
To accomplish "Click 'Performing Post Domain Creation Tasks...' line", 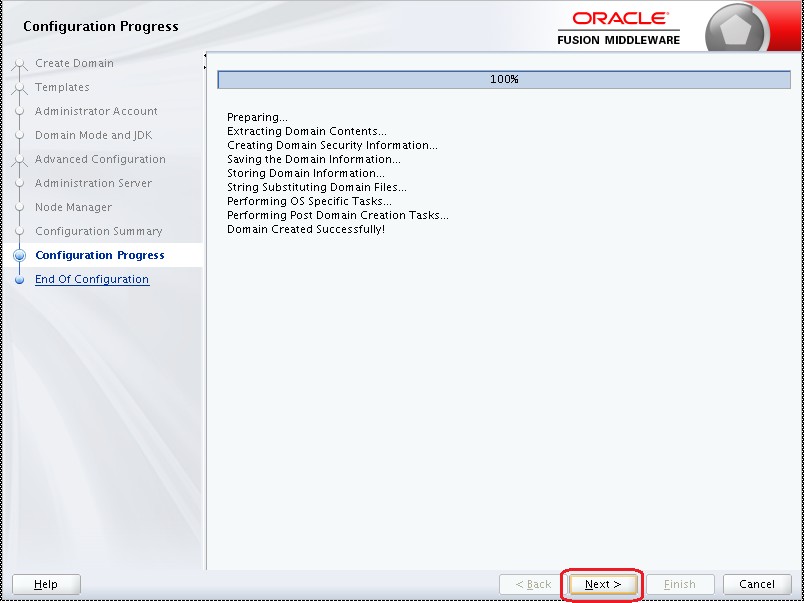I will click(338, 215).
